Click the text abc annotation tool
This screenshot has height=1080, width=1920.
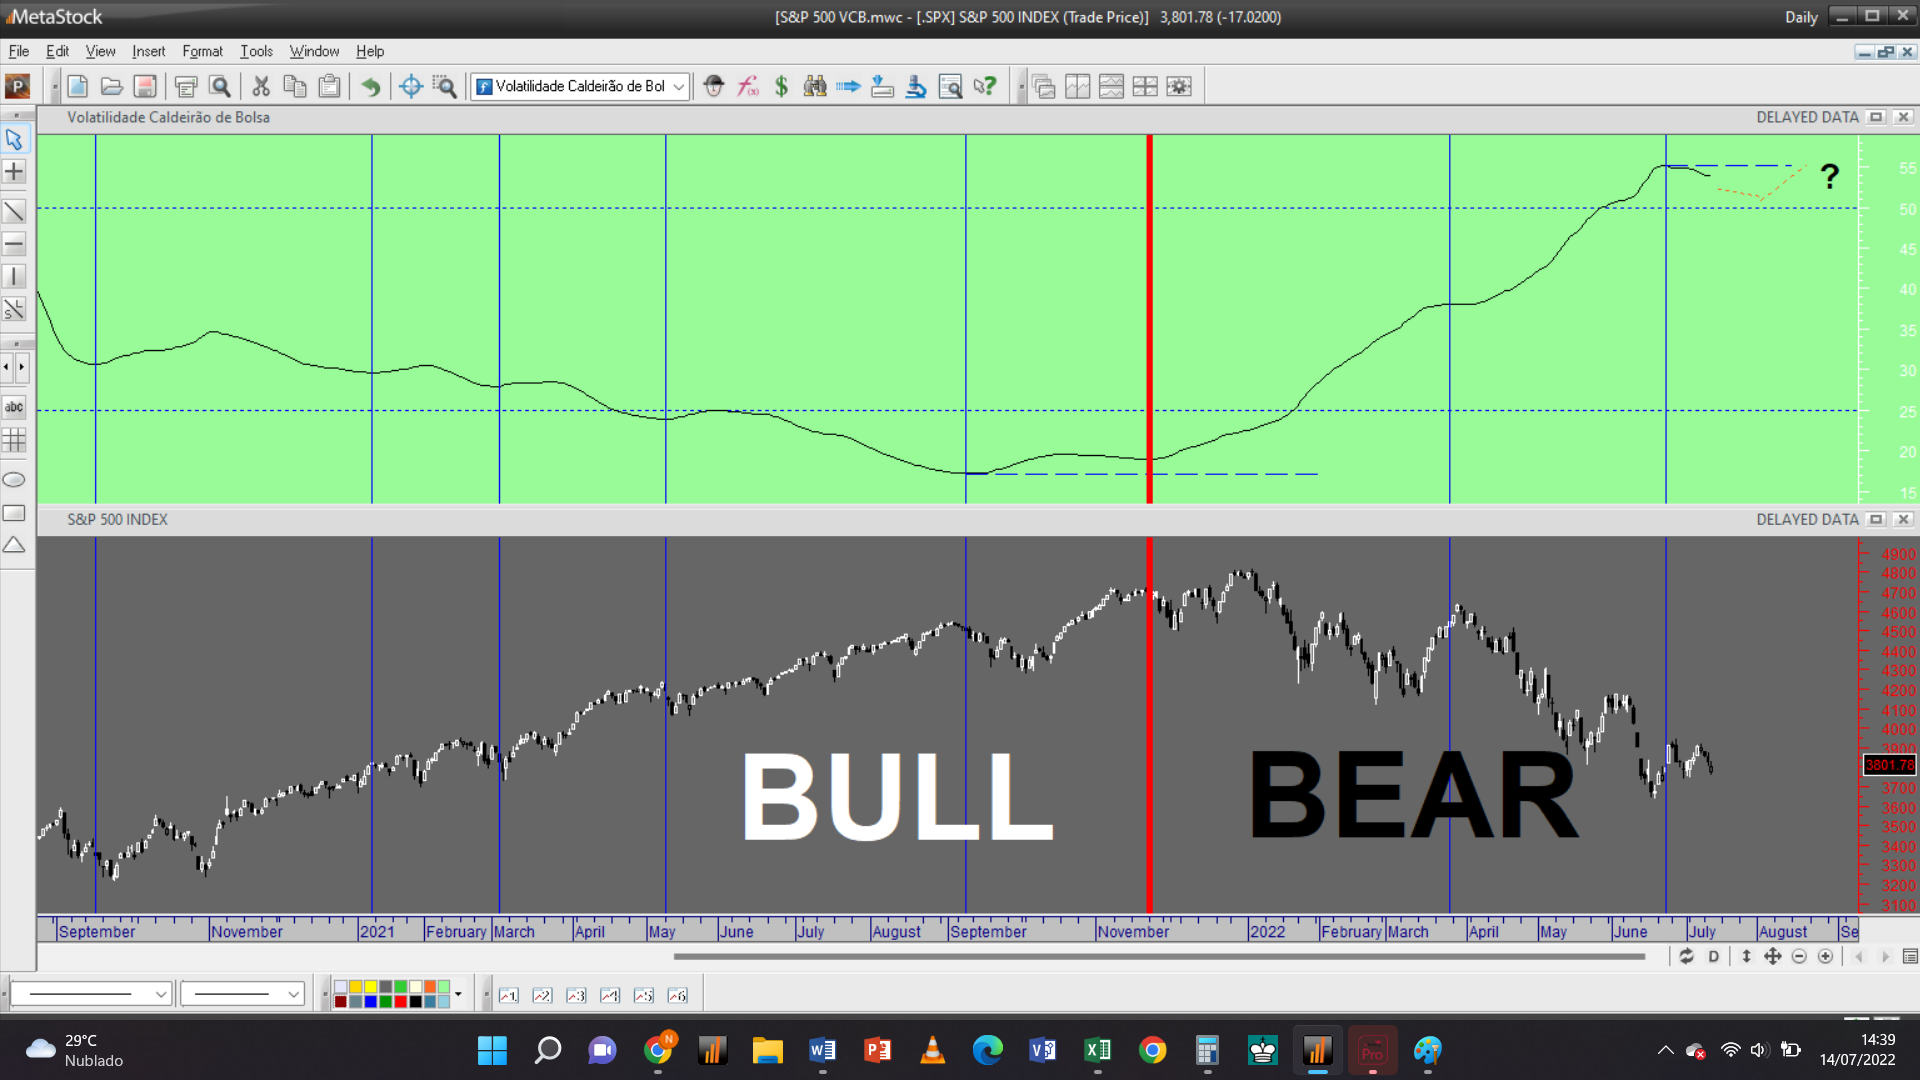click(14, 407)
